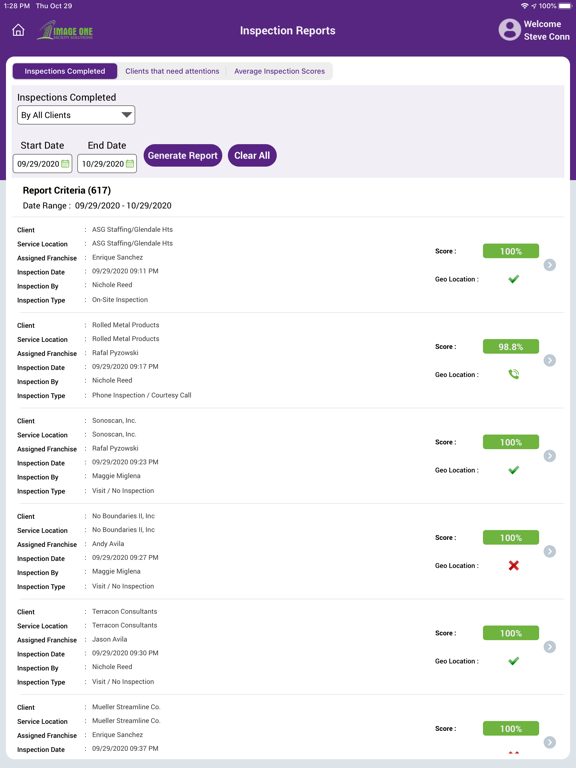Tap Terracon Consultants 100% score badge

pyautogui.click(x=511, y=633)
